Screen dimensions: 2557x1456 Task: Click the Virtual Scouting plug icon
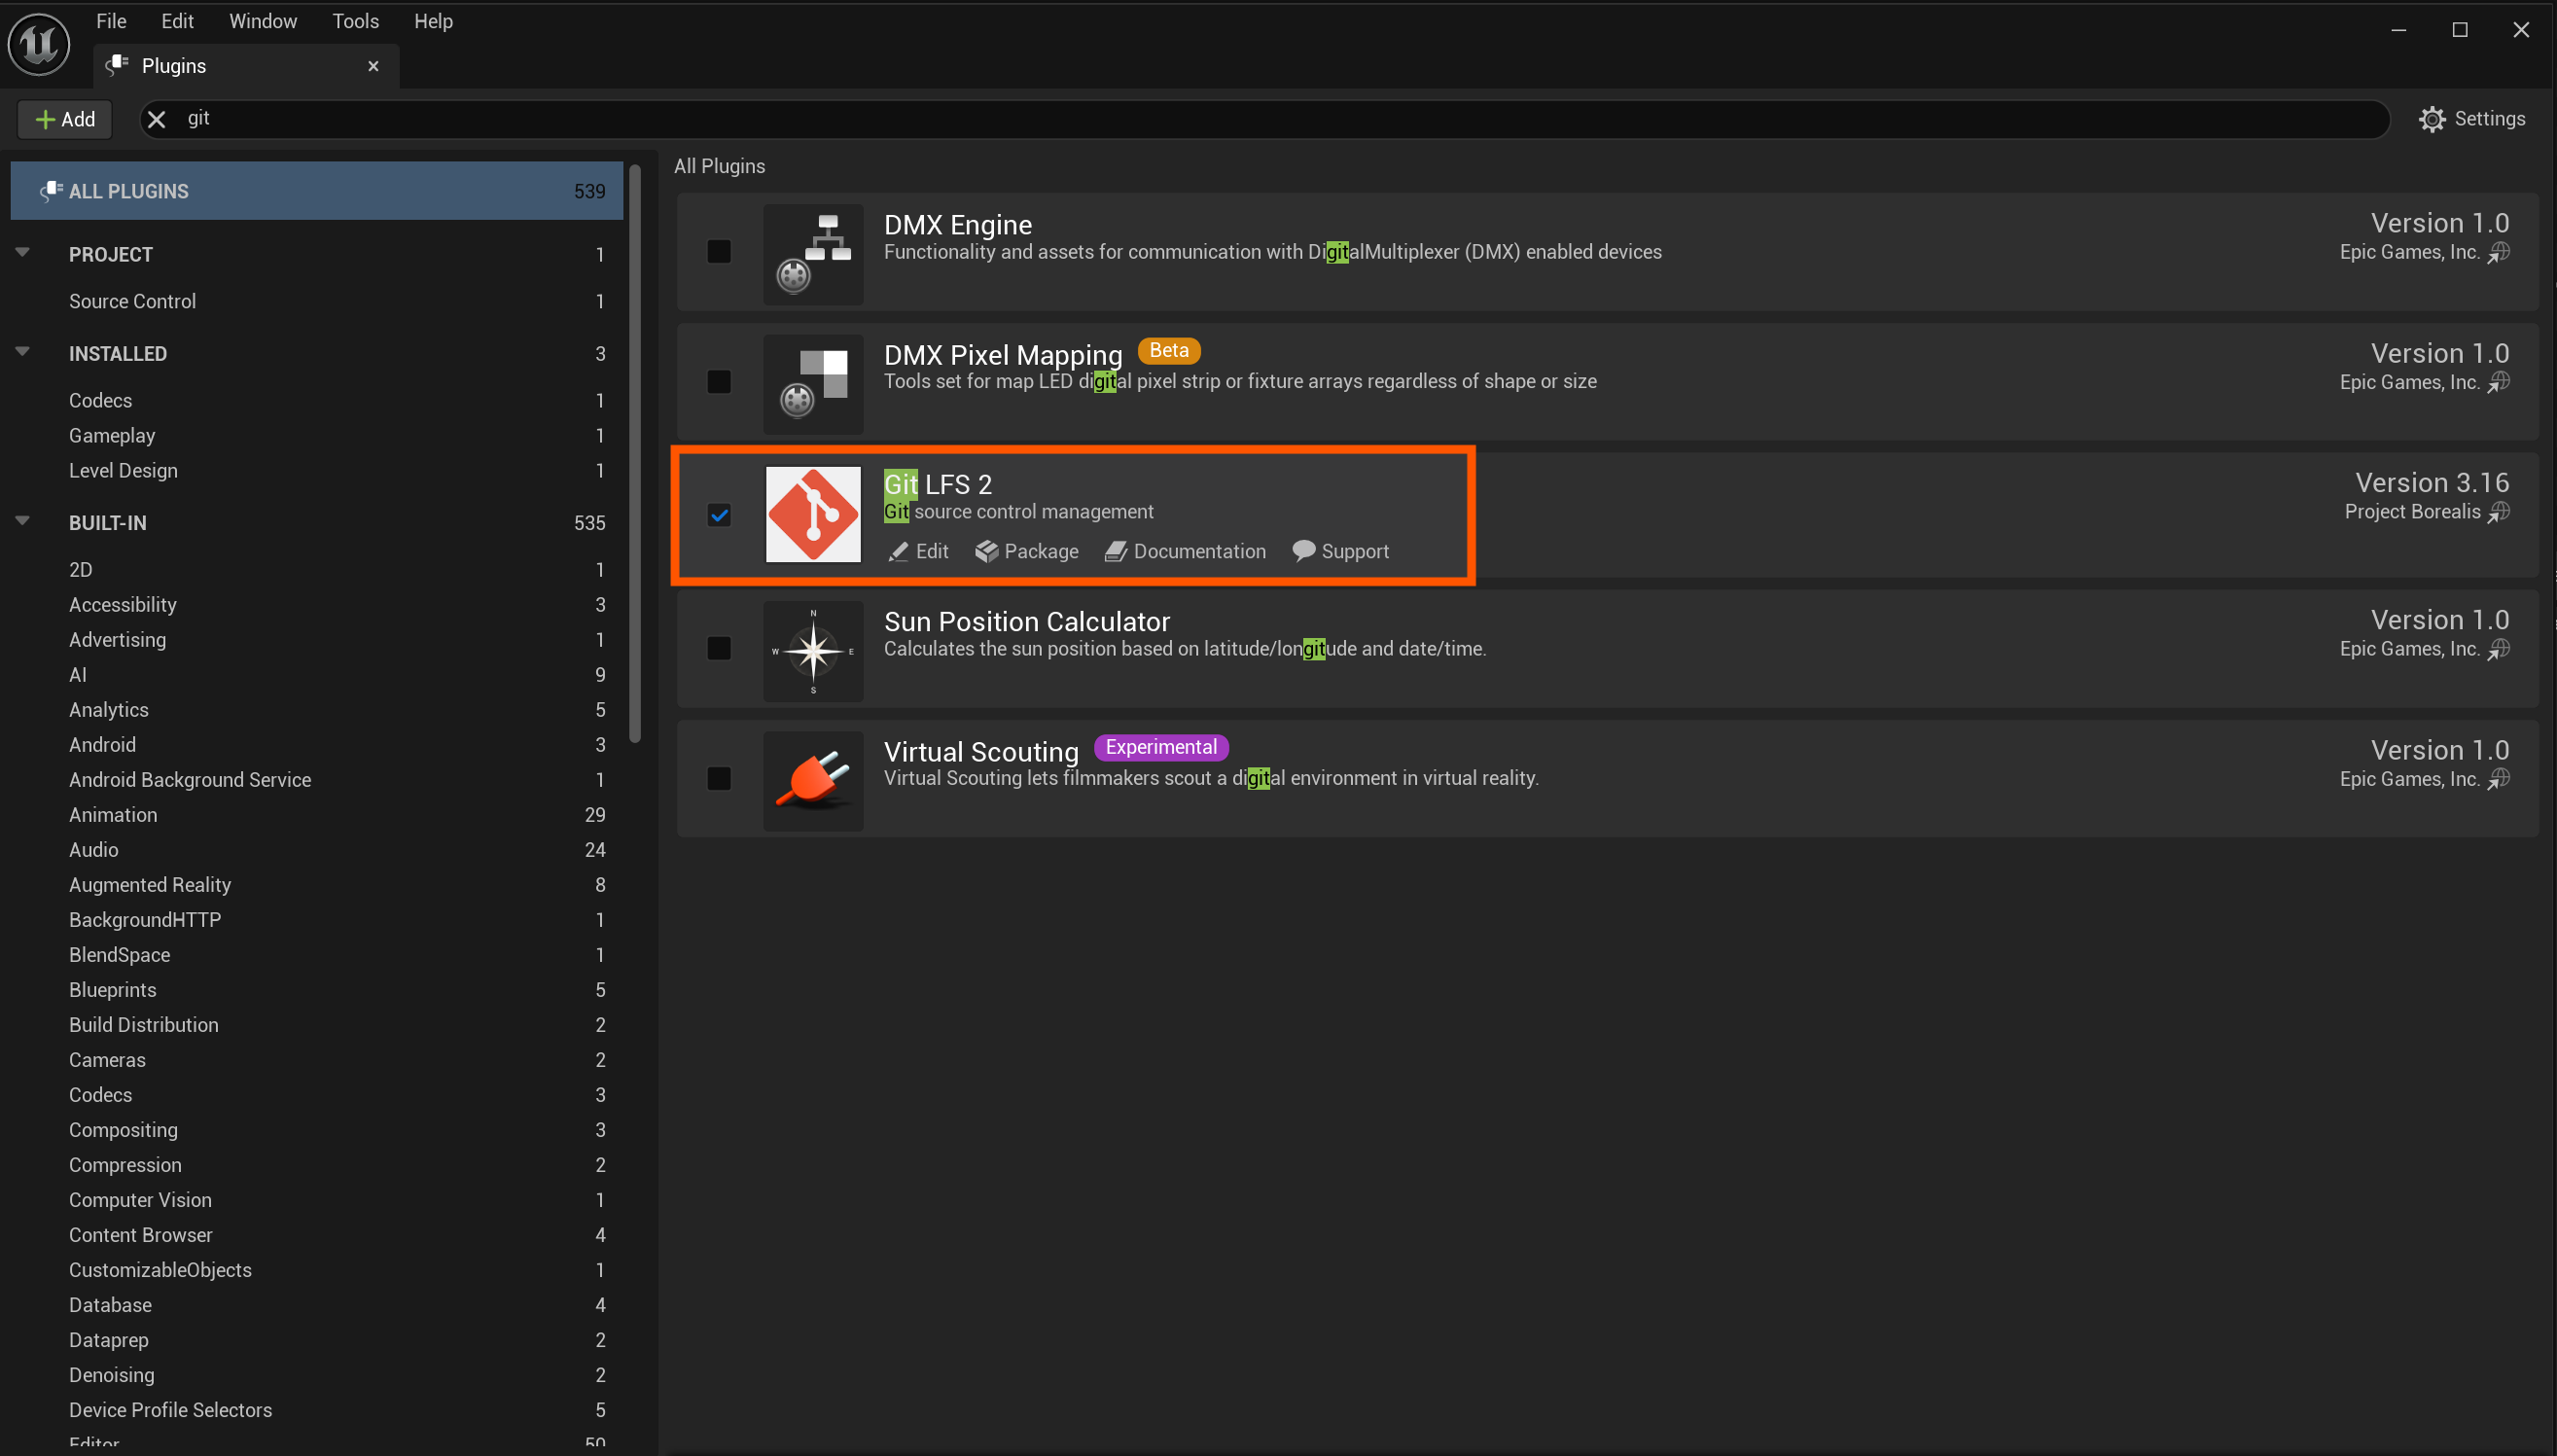[x=813, y=781]
